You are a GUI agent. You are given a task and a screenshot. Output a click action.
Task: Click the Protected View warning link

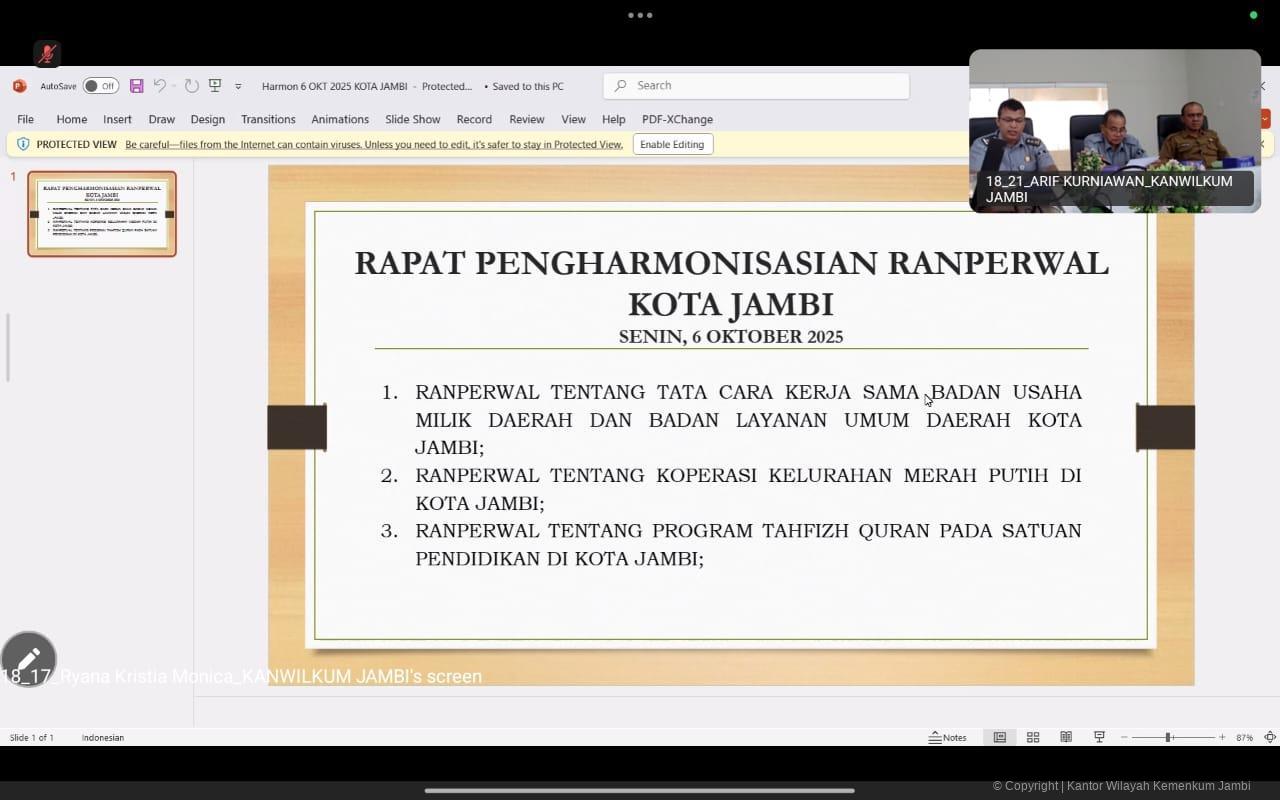[373, 144]
